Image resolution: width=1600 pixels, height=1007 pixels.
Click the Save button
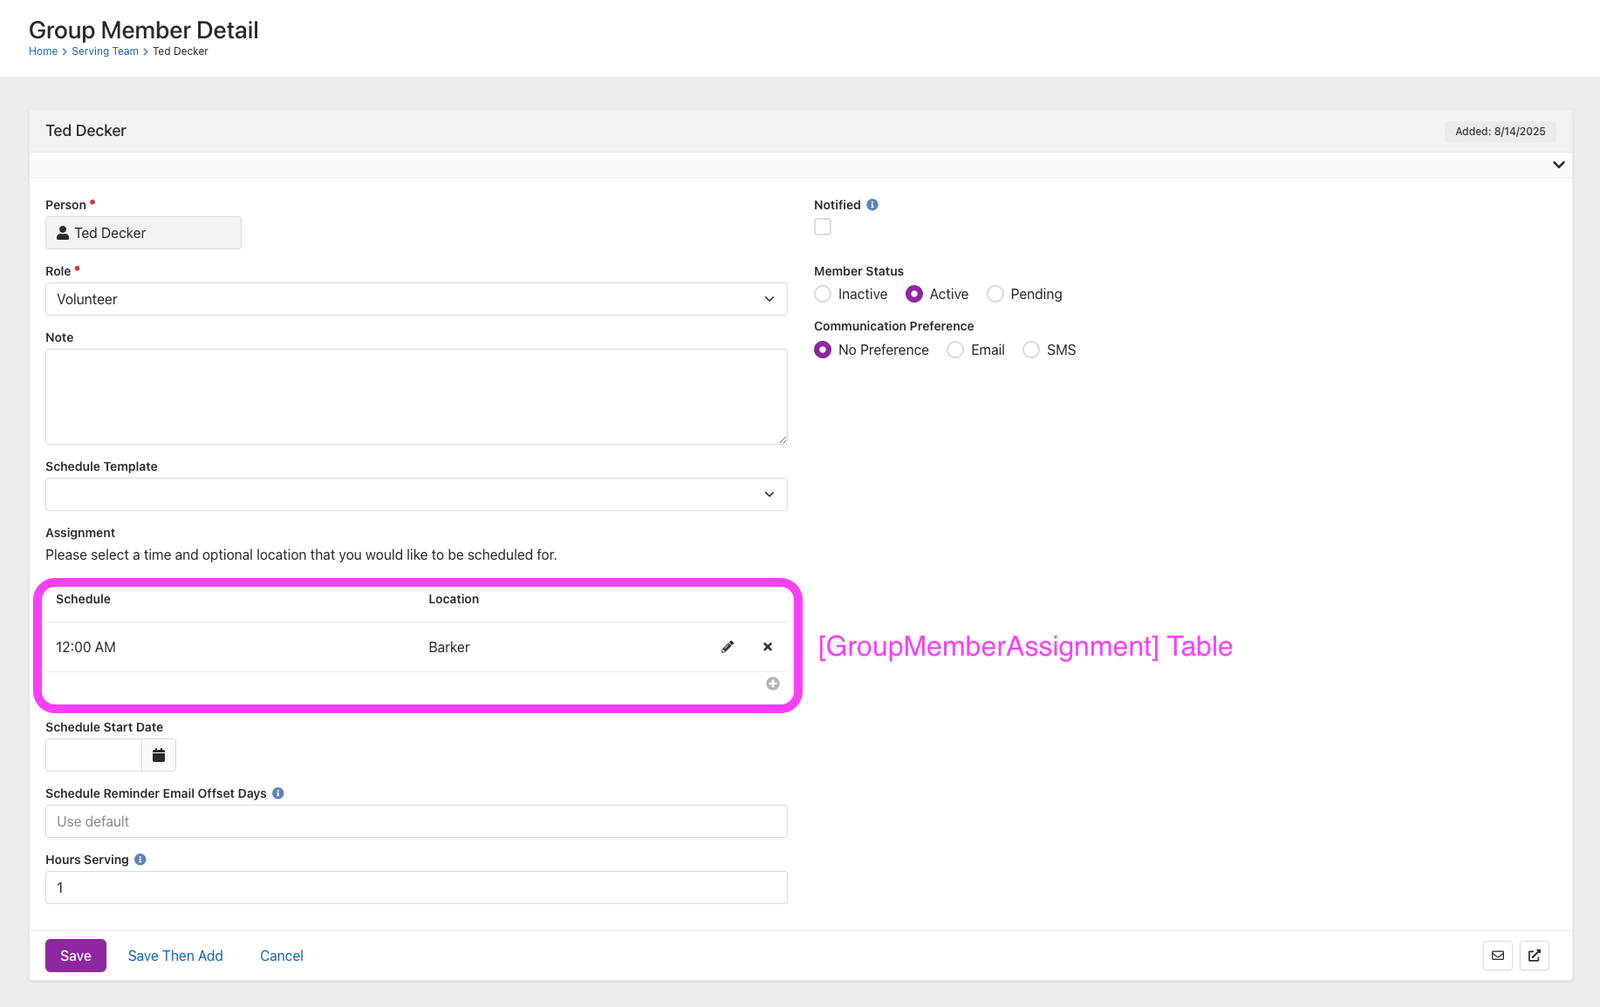point(75,955)
